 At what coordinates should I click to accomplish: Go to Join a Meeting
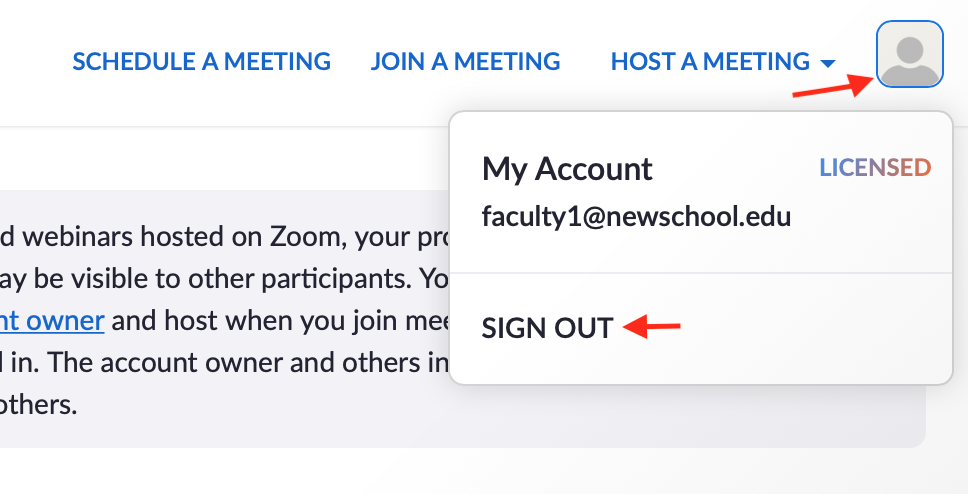click(x=465, y=62)
